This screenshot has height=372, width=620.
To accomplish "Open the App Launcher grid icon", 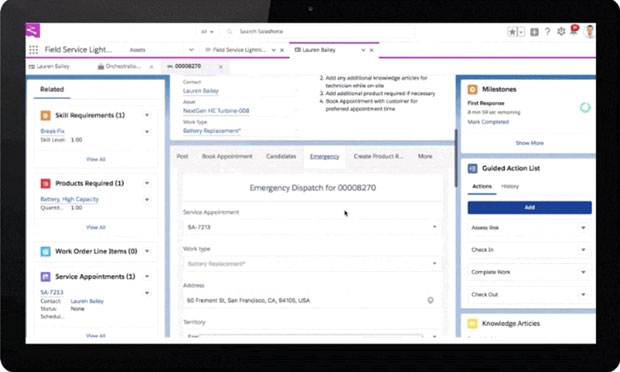I will 34,50.
